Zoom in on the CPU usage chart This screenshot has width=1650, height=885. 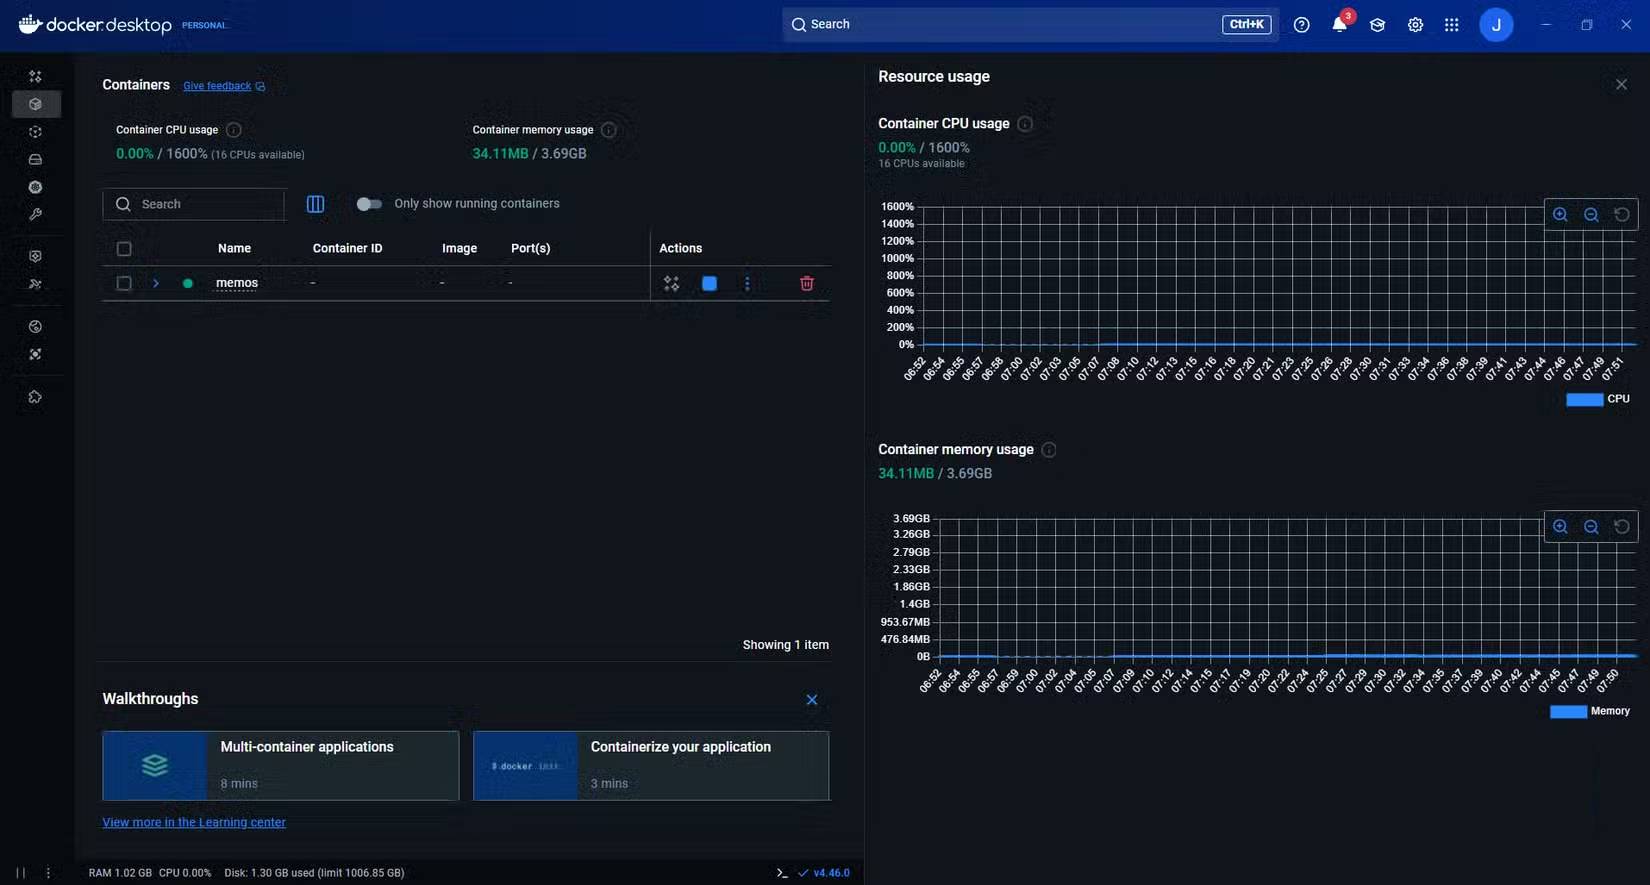pyautogui.click(x=1560, y=215)
